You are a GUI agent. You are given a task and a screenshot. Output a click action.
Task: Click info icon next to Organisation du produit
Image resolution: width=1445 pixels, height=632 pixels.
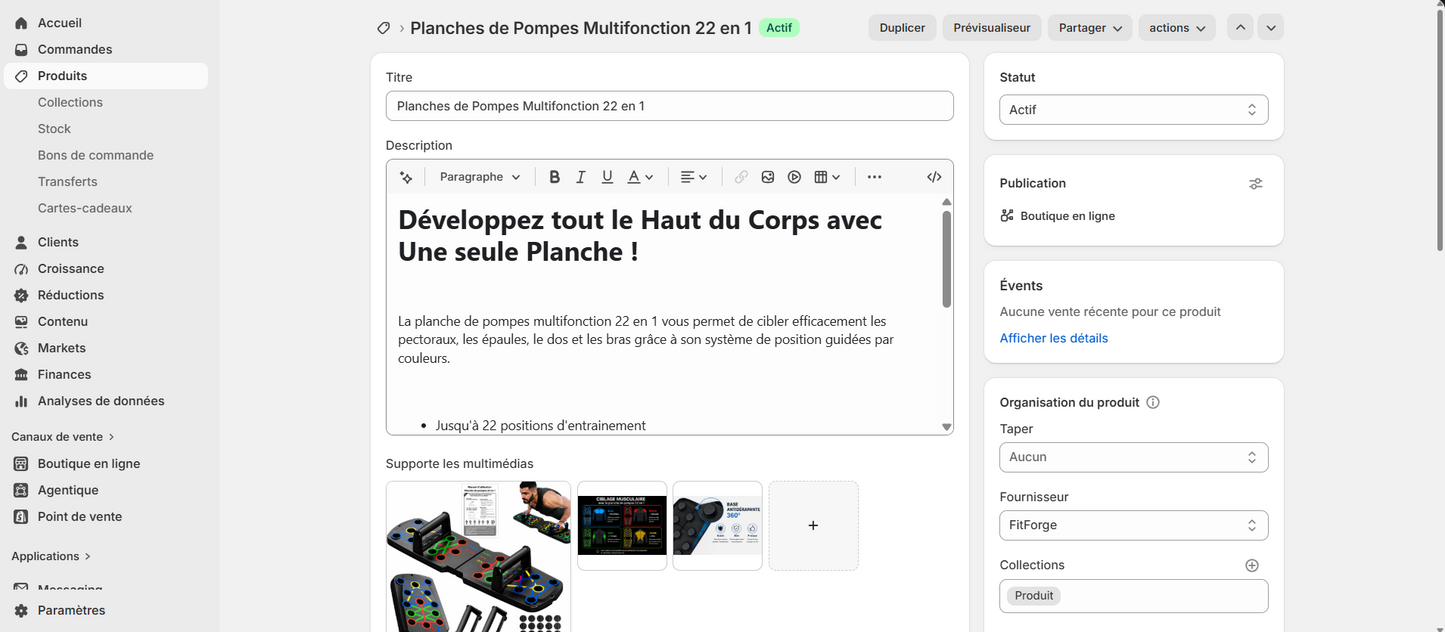click(x=1153, y=403)
